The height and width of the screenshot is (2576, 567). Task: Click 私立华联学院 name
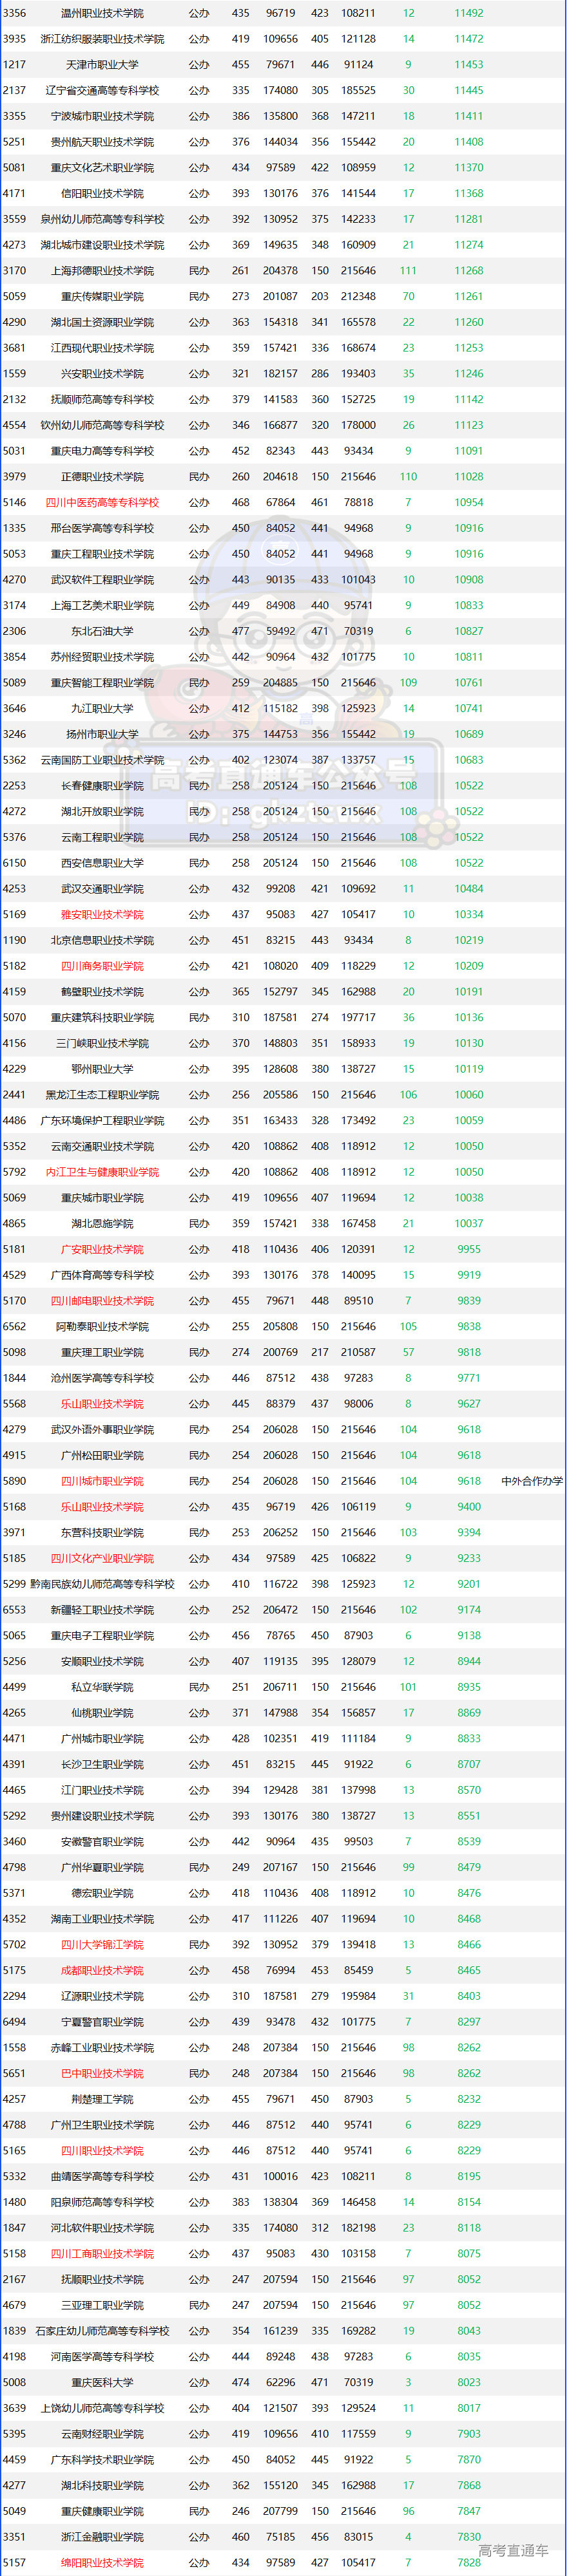tap(102, 1688)
